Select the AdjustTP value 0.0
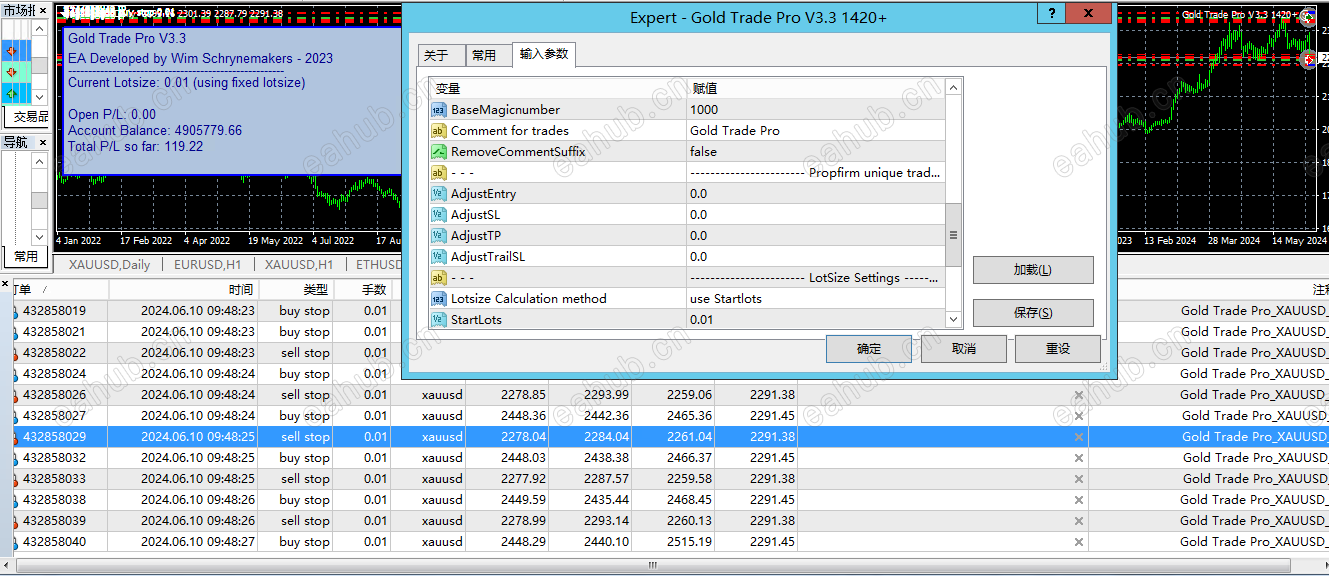 (816, 236)
